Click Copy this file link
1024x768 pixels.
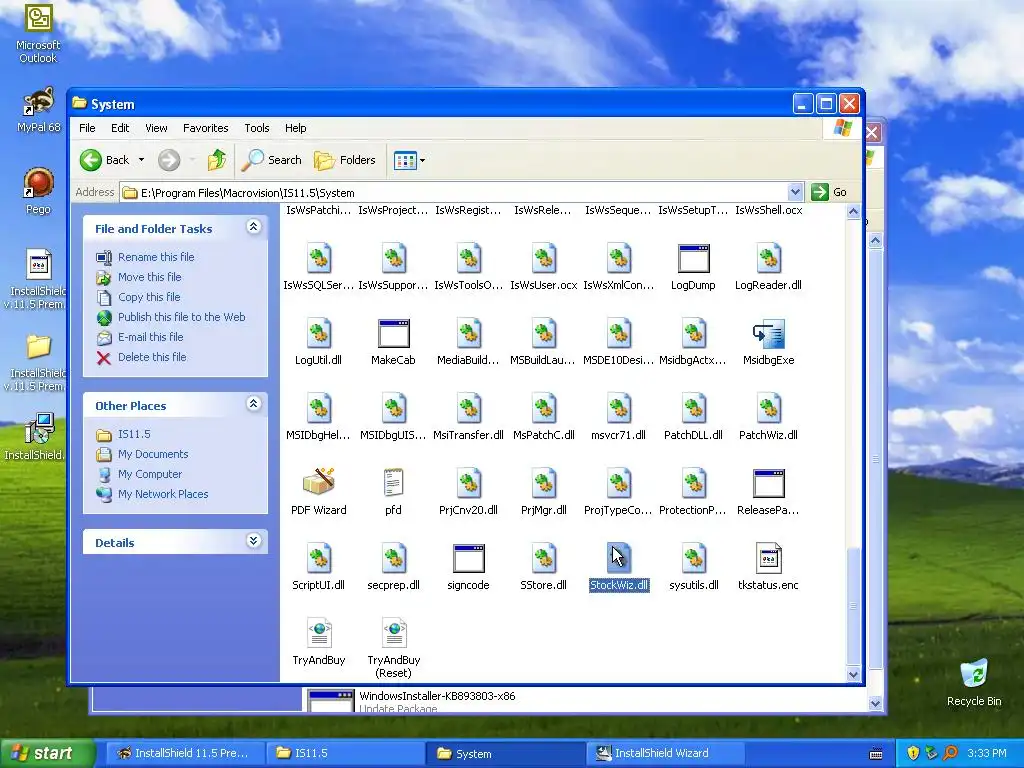(x=149, y=297)
